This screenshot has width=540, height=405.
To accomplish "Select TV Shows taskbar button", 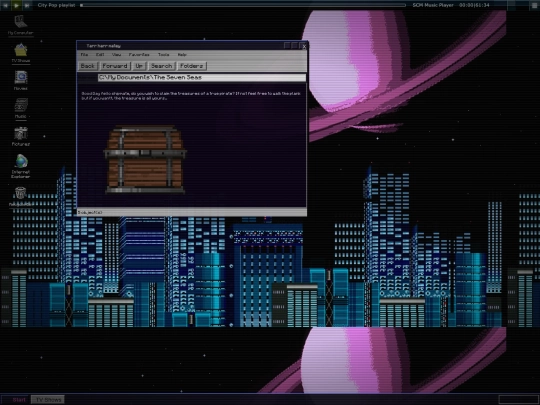I will click(x=48, y=400).
